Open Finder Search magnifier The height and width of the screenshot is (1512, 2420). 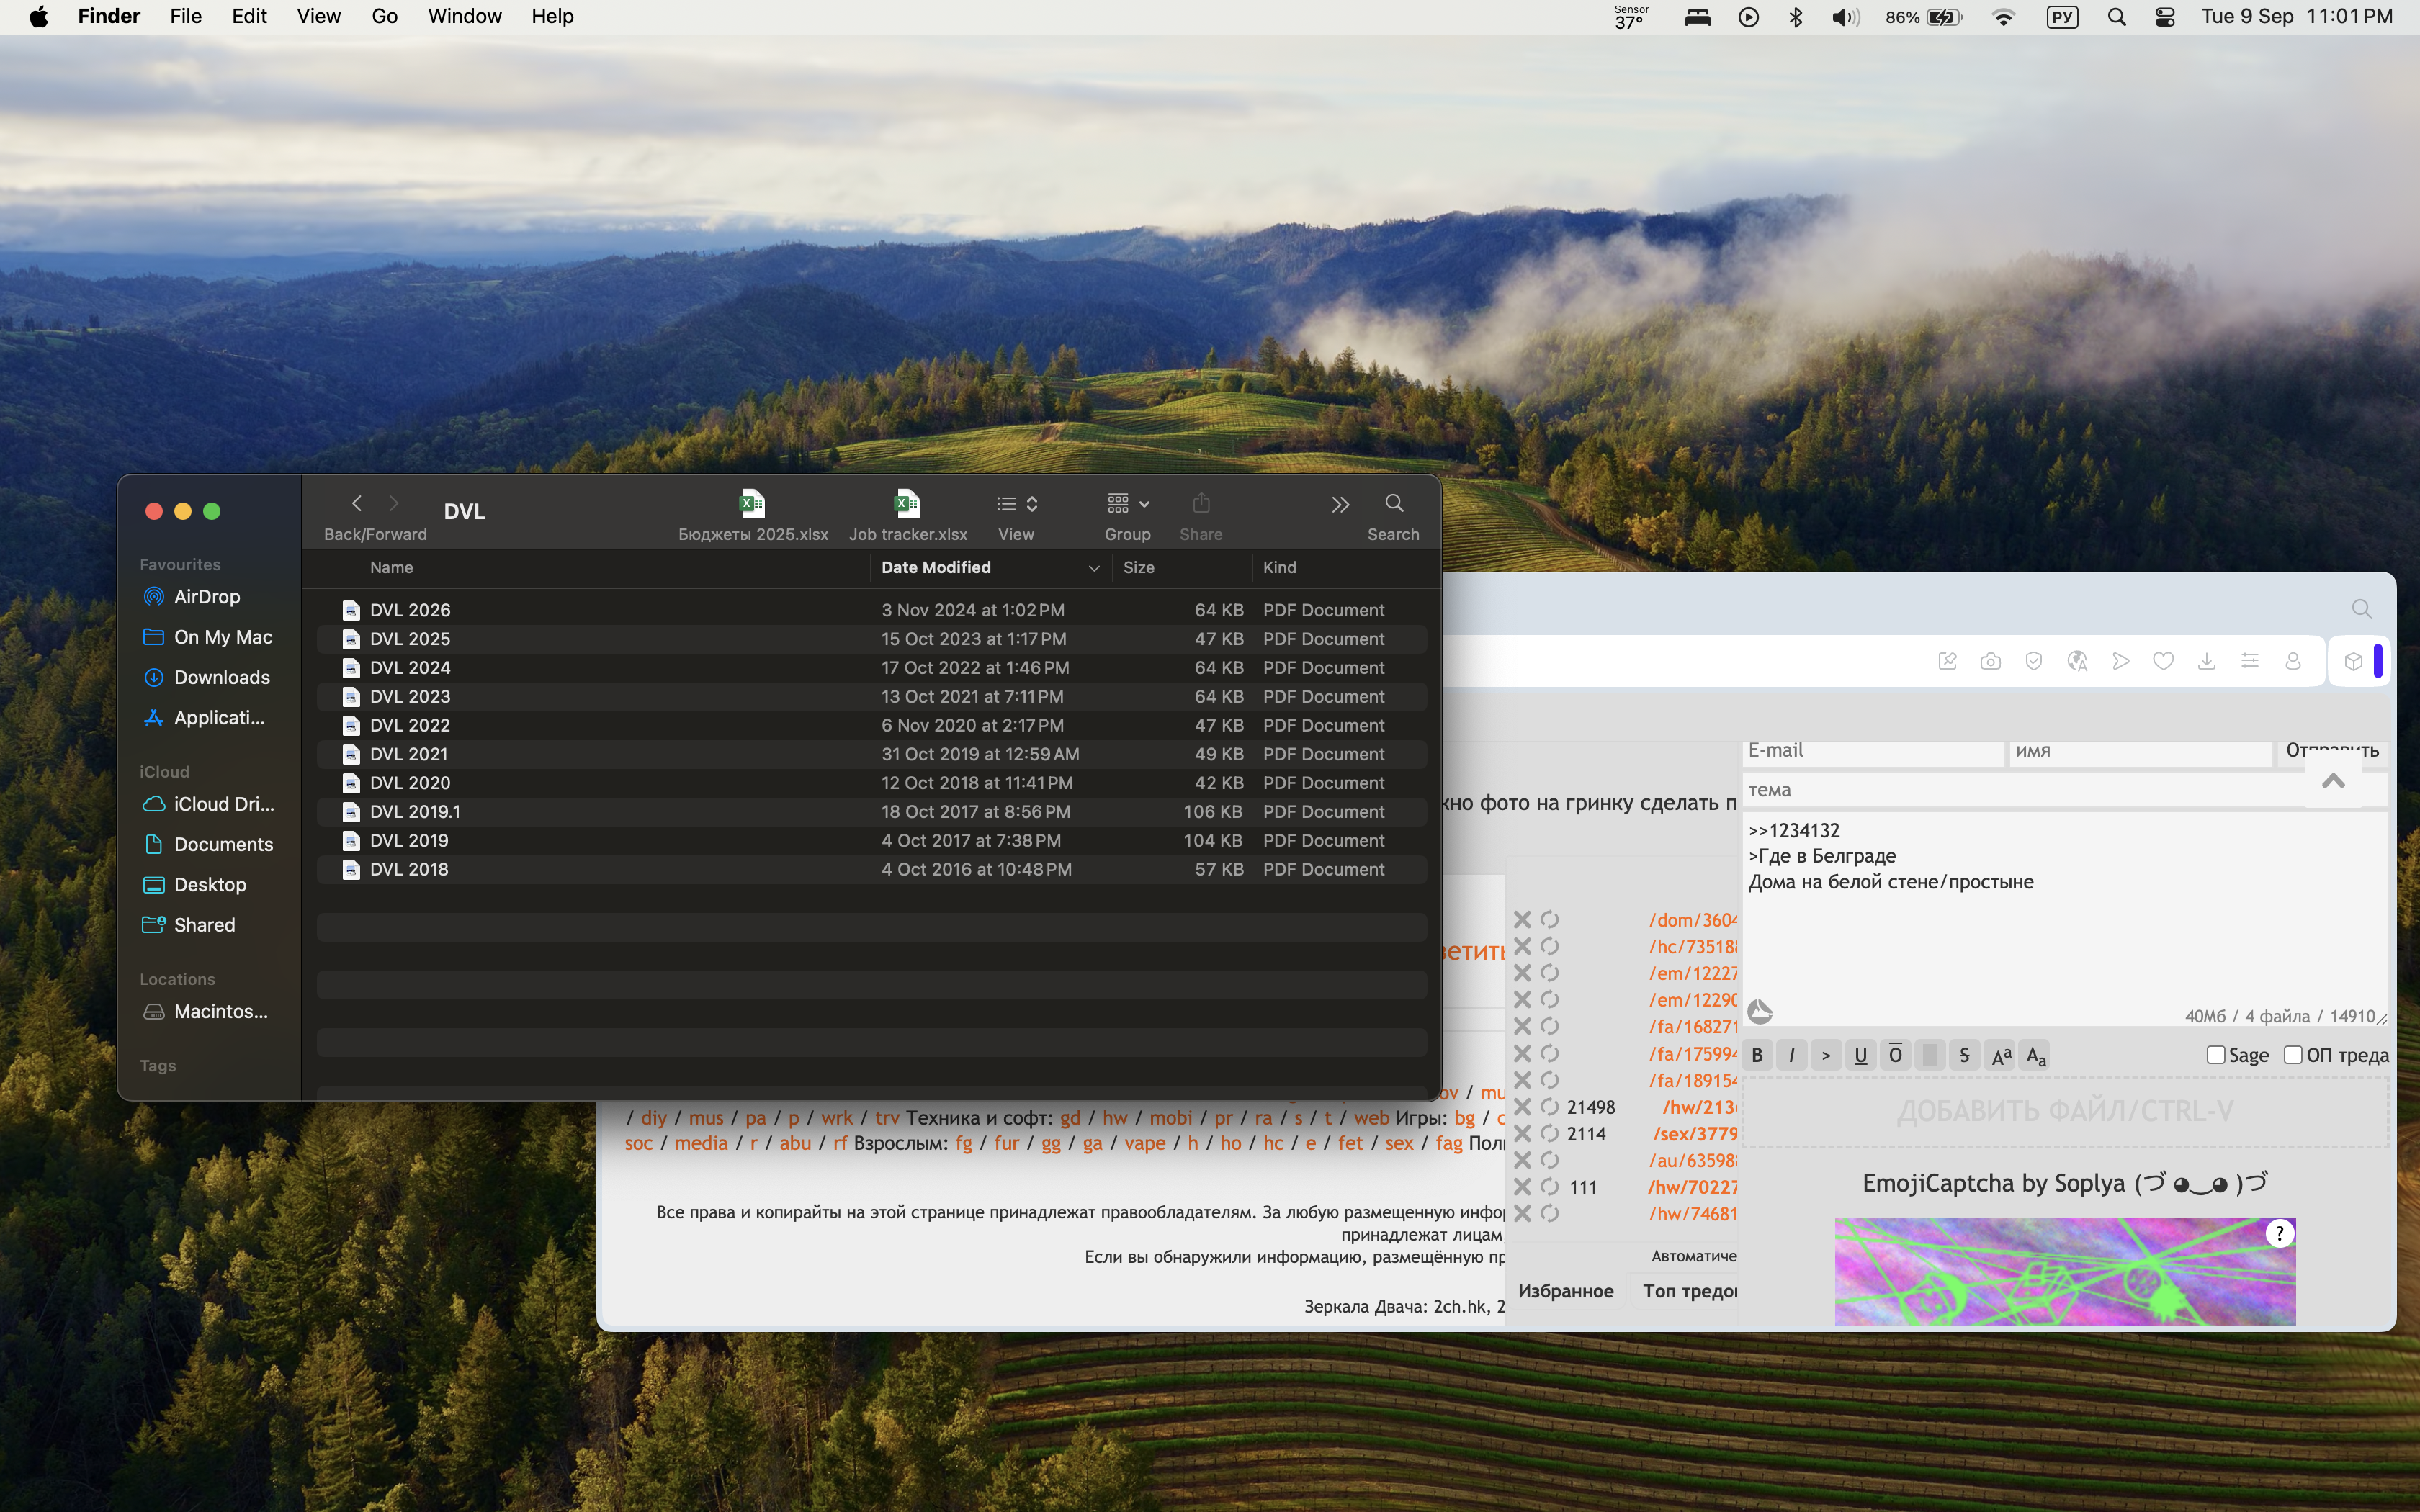tap(1394, 503)
